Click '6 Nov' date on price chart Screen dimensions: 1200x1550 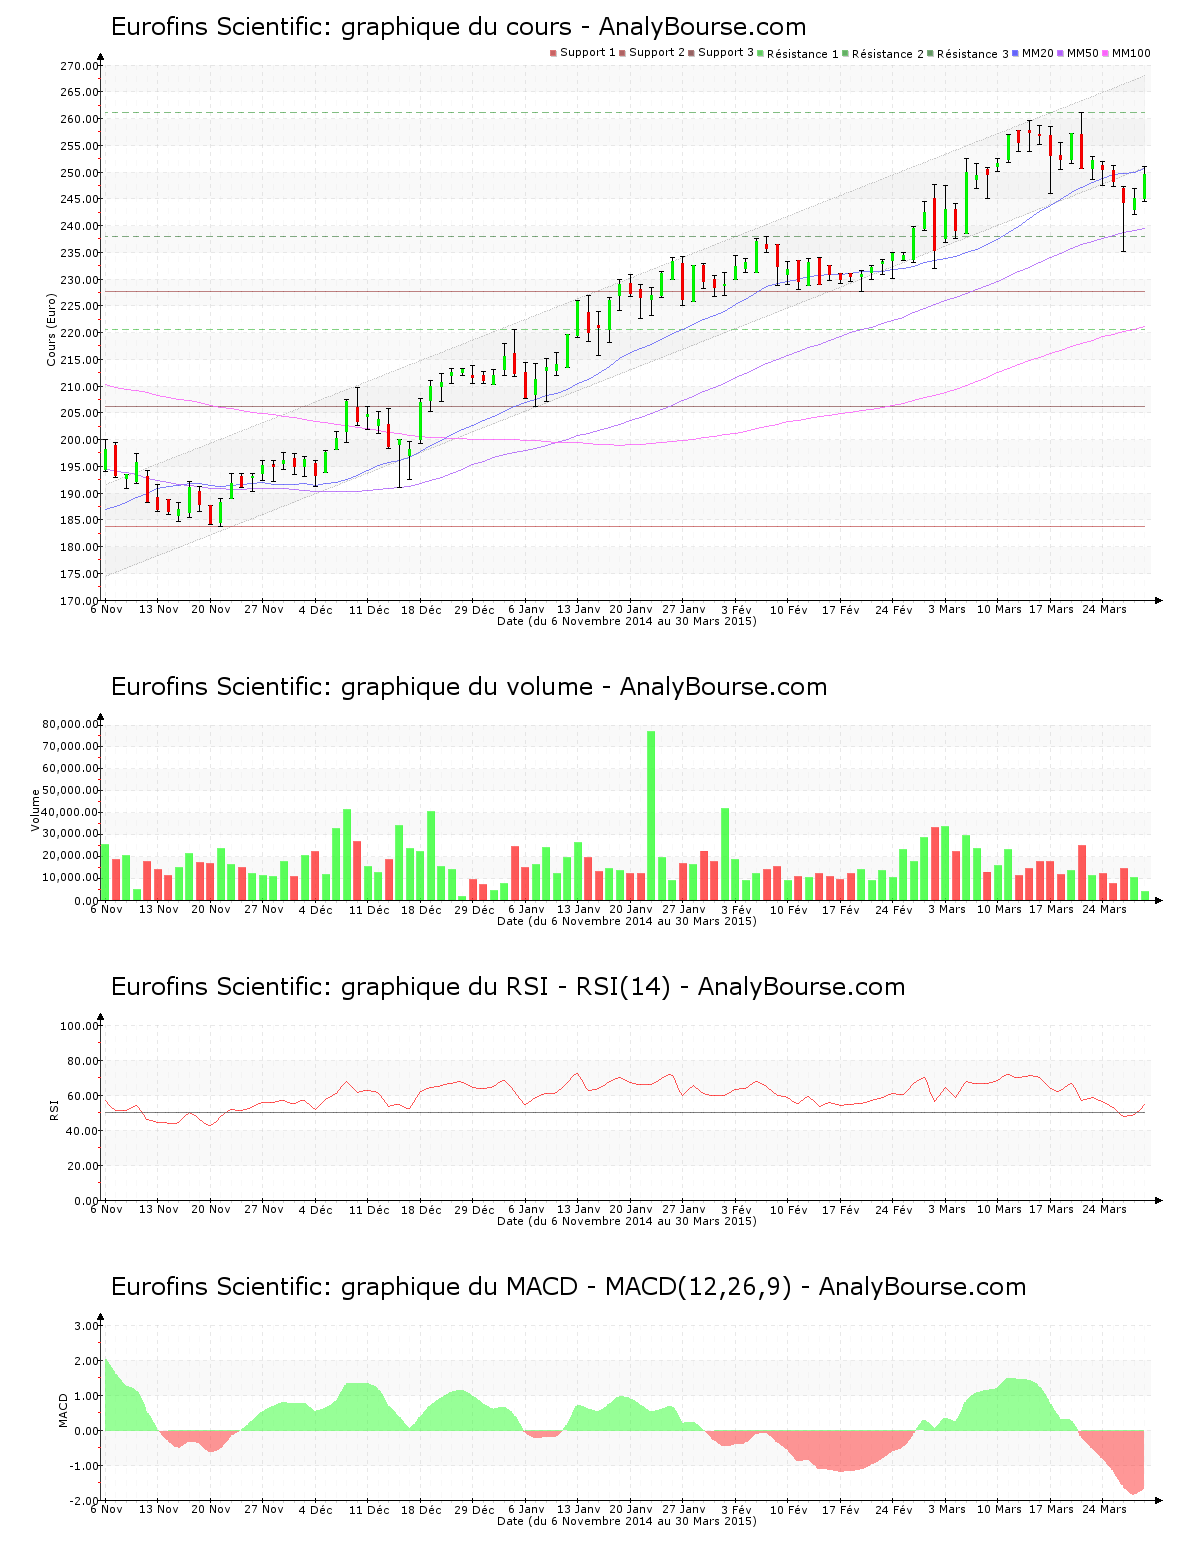[107, 609]
